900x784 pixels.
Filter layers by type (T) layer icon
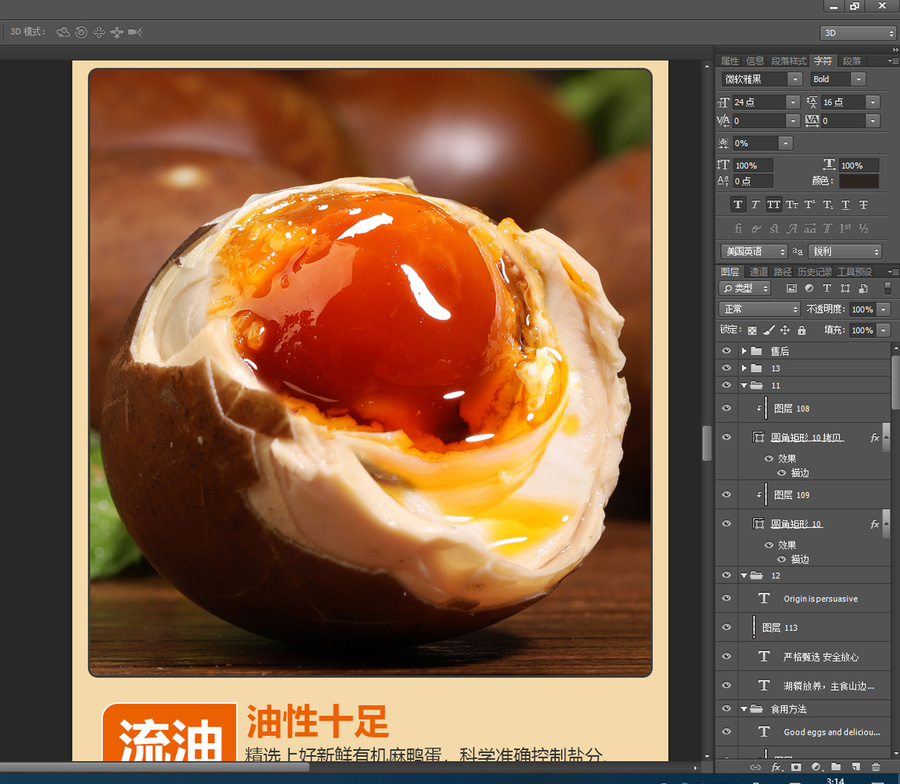[x=827, y=288]
